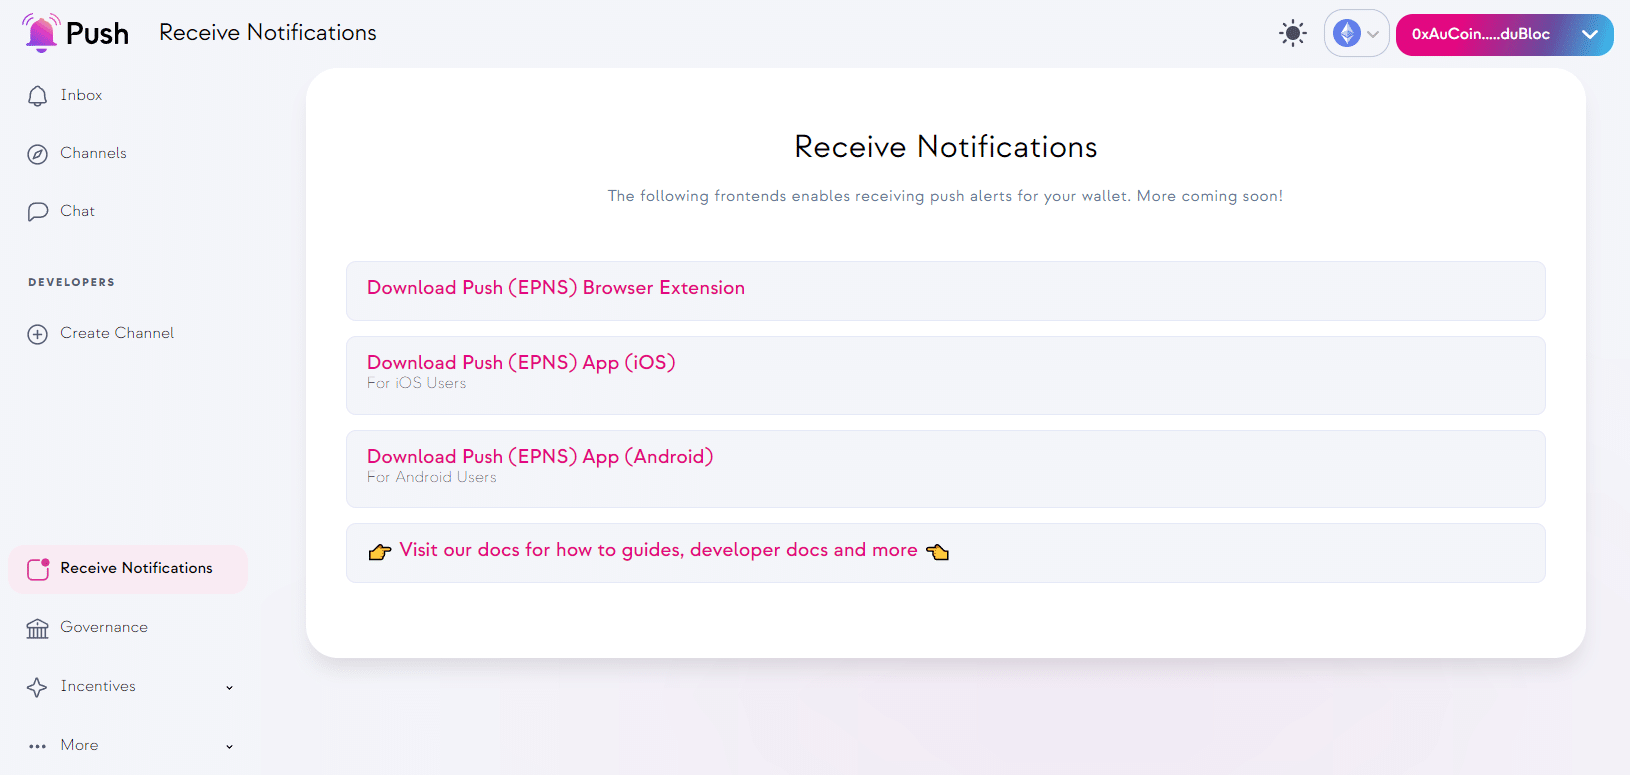Open Download Push (EPNS) App (iOS) link
1630x775 pixels.
point(521,363)
